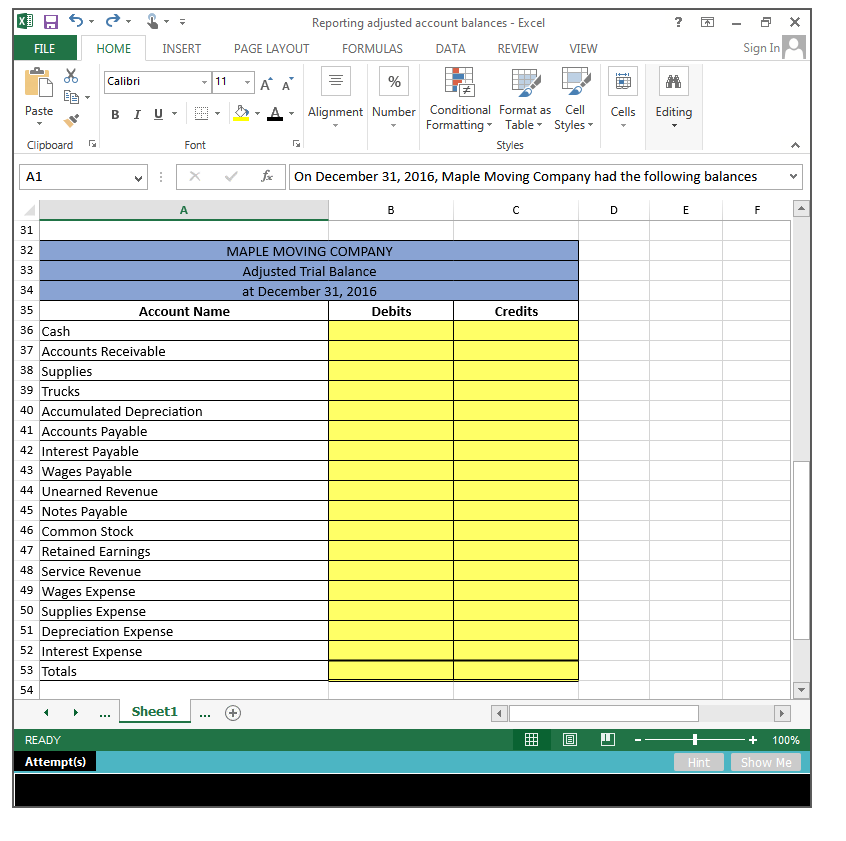Undo the last action

[76, 21]
